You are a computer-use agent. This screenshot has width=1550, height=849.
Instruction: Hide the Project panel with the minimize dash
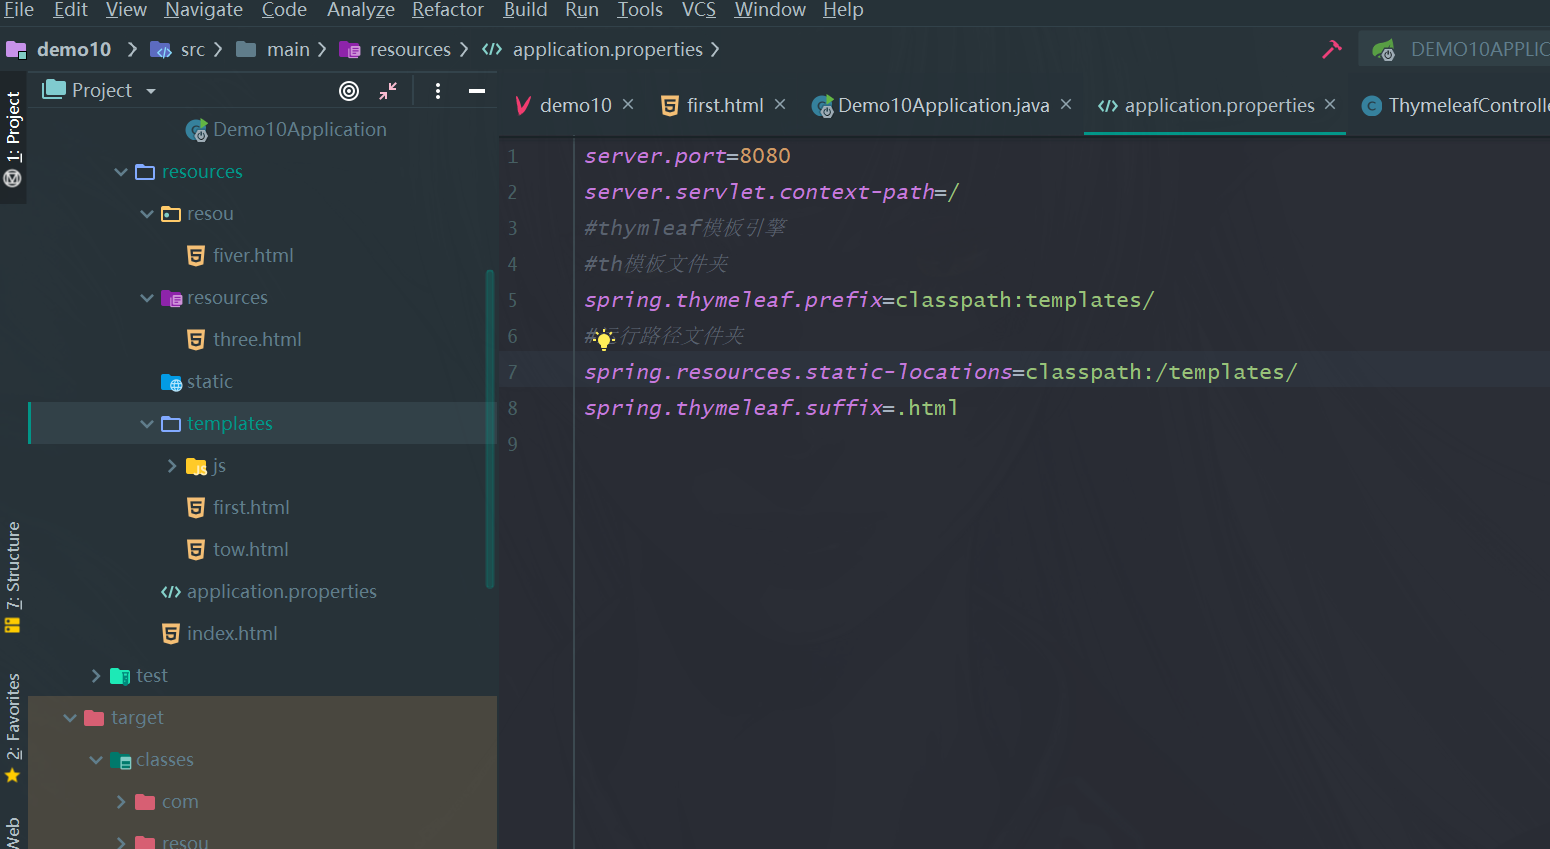[477, 90]
